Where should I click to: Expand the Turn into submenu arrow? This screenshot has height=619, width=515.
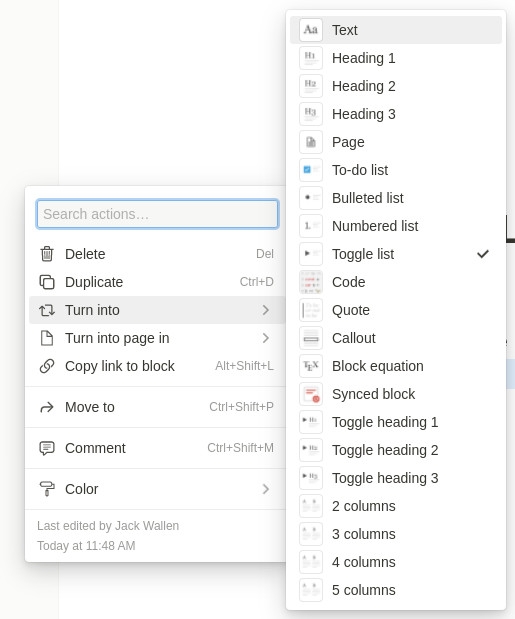pos(266,310)
